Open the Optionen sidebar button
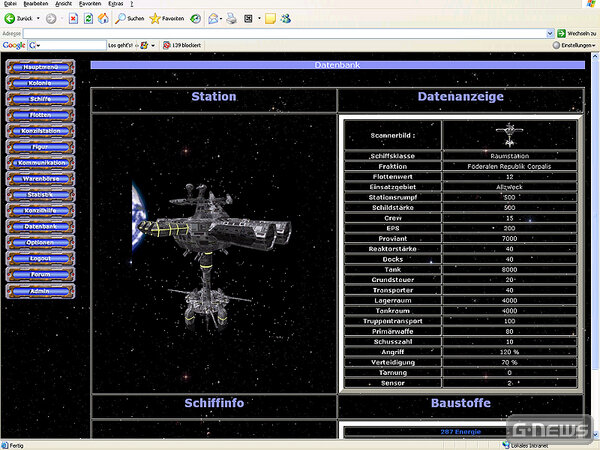The height and width of the screenshot is (450, 600). [x=41, y=243]
